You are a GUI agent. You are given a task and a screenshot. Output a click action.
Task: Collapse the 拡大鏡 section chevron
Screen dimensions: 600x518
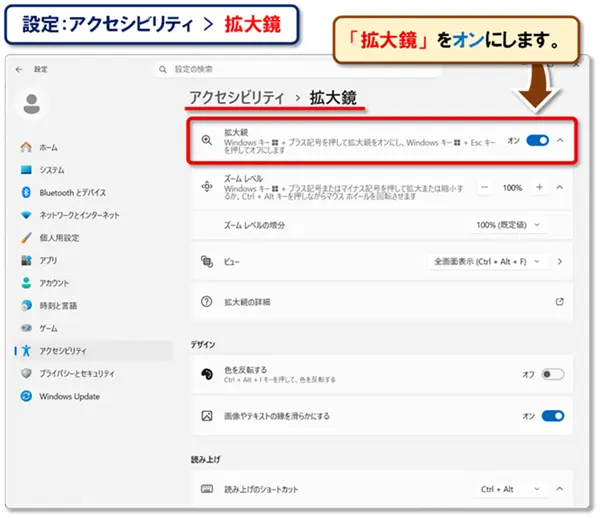(560, 140)
